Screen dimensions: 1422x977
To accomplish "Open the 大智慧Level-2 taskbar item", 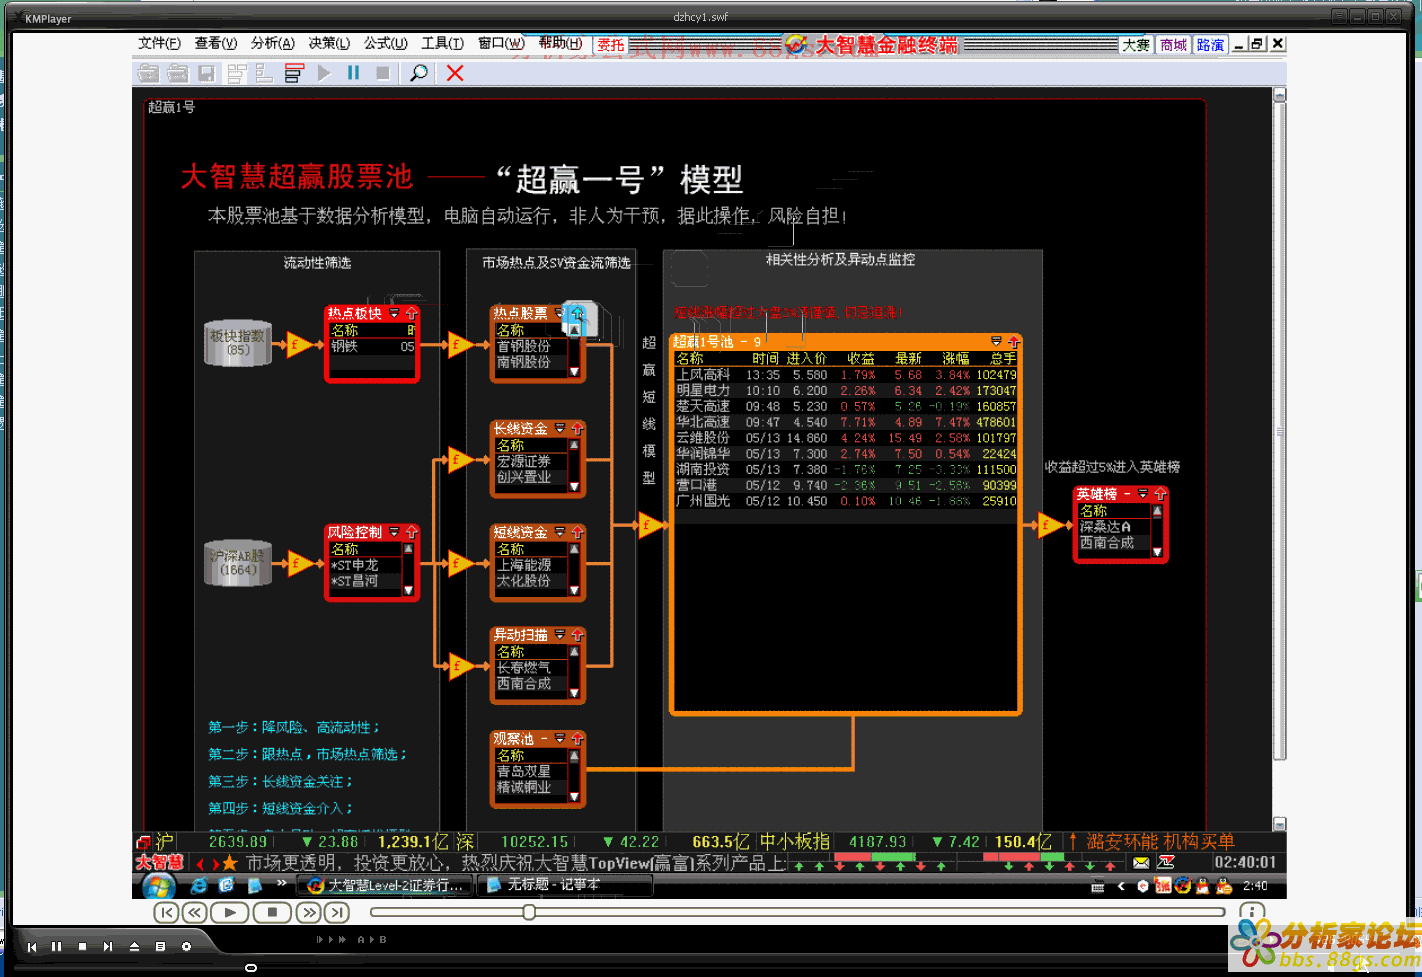I will (x=386, y=885).
